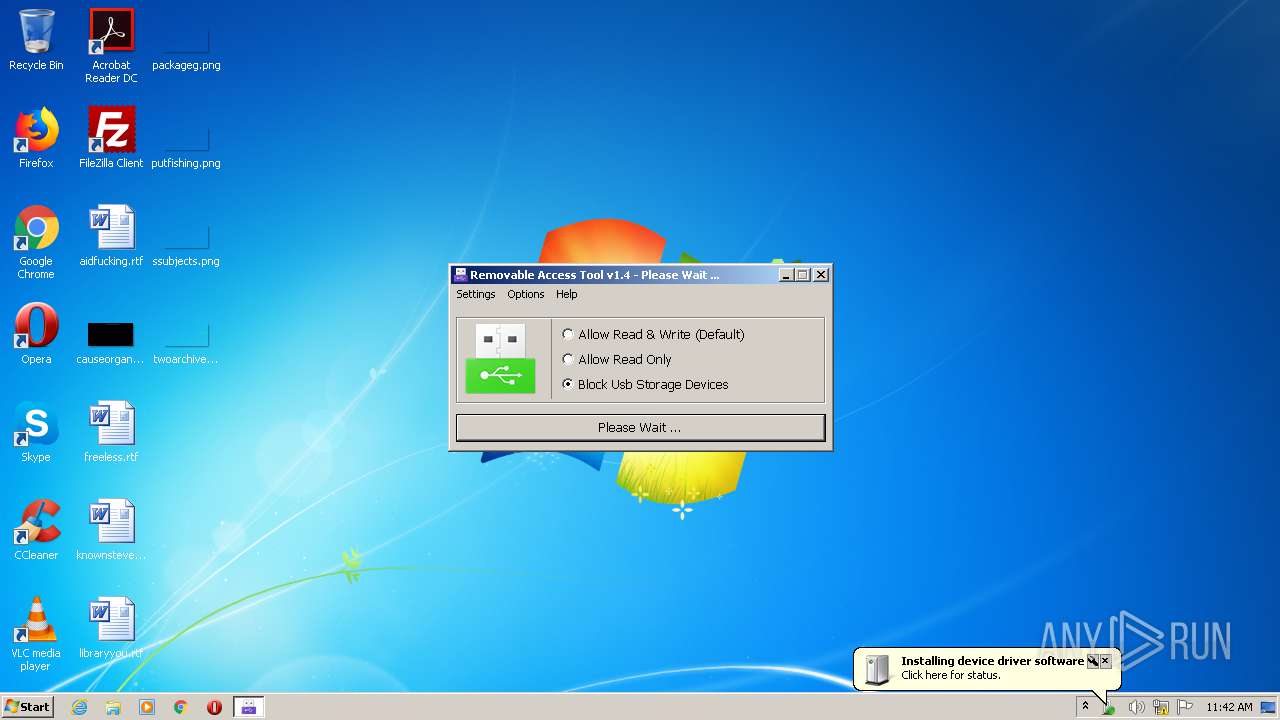Open the Windows Start menu
1280x720 pixels.
27,706
